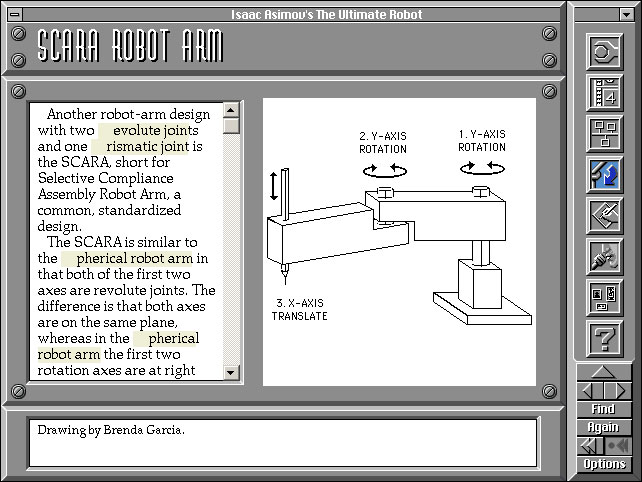642x482 pixels.
Task: Click the 'Drawing by Brenda Garcia.' caption
Action: pos(111,430)
